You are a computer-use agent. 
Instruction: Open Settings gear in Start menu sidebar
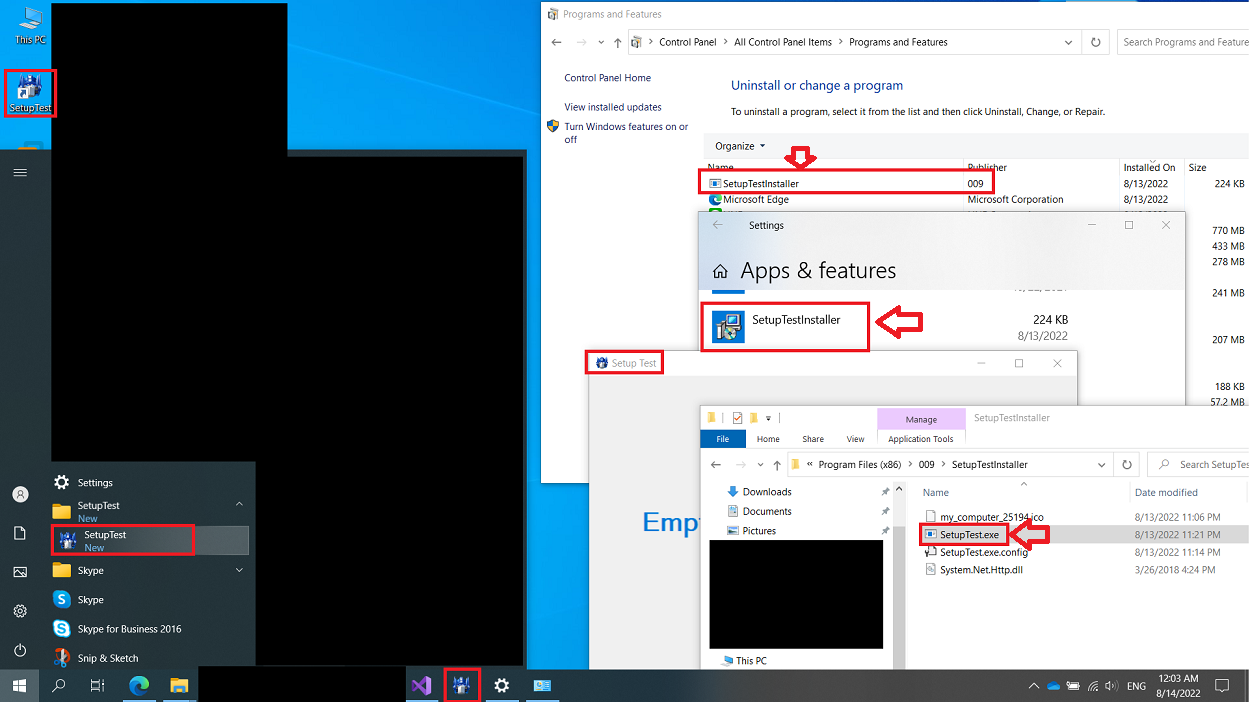pyautogui.click(x=20, y=611)
